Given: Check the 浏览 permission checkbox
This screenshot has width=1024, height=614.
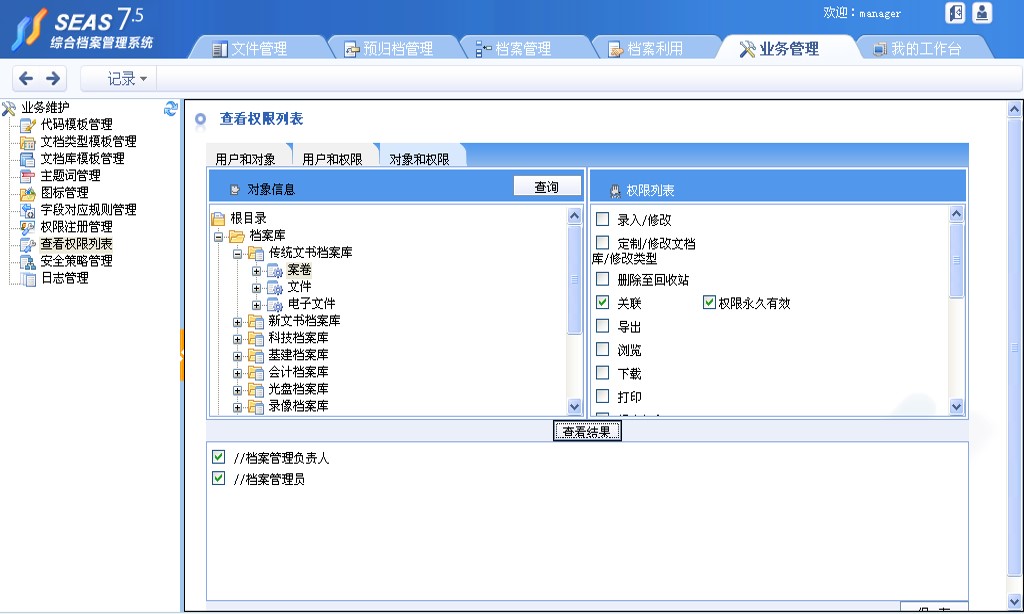Looking at the screenshot, I should 603,349.
